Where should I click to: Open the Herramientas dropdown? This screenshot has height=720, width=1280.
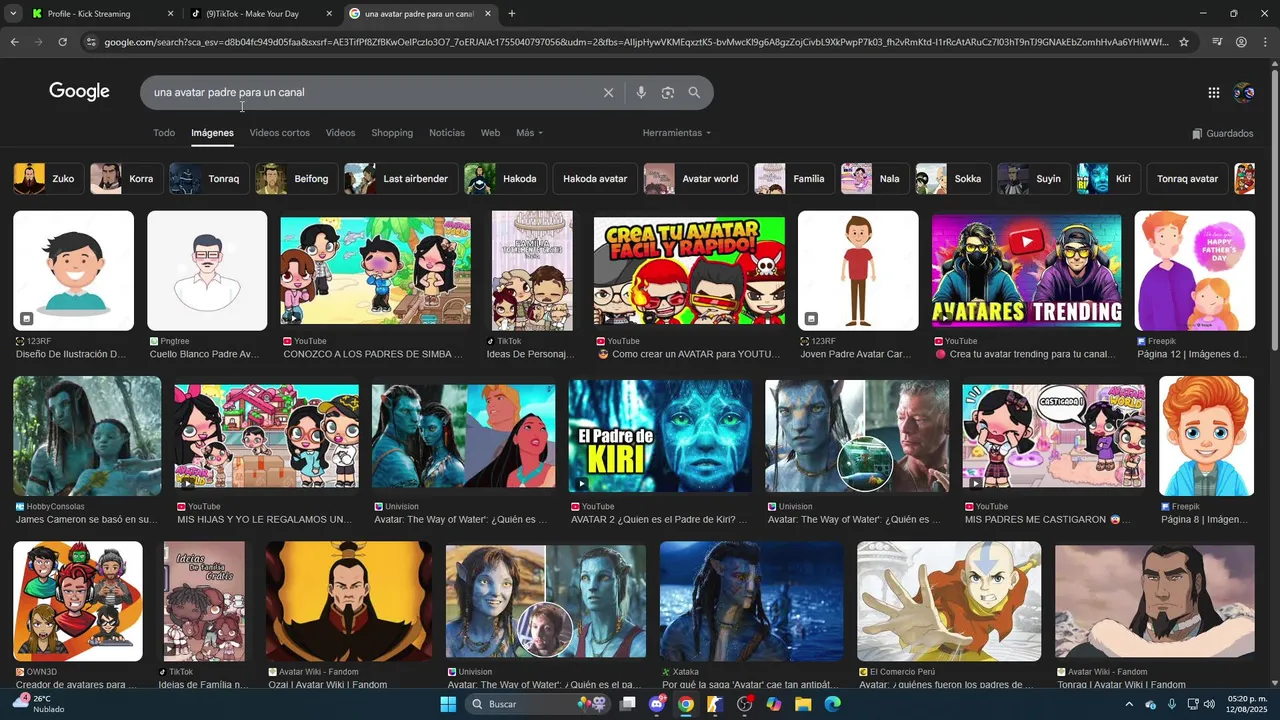[677, 133]
